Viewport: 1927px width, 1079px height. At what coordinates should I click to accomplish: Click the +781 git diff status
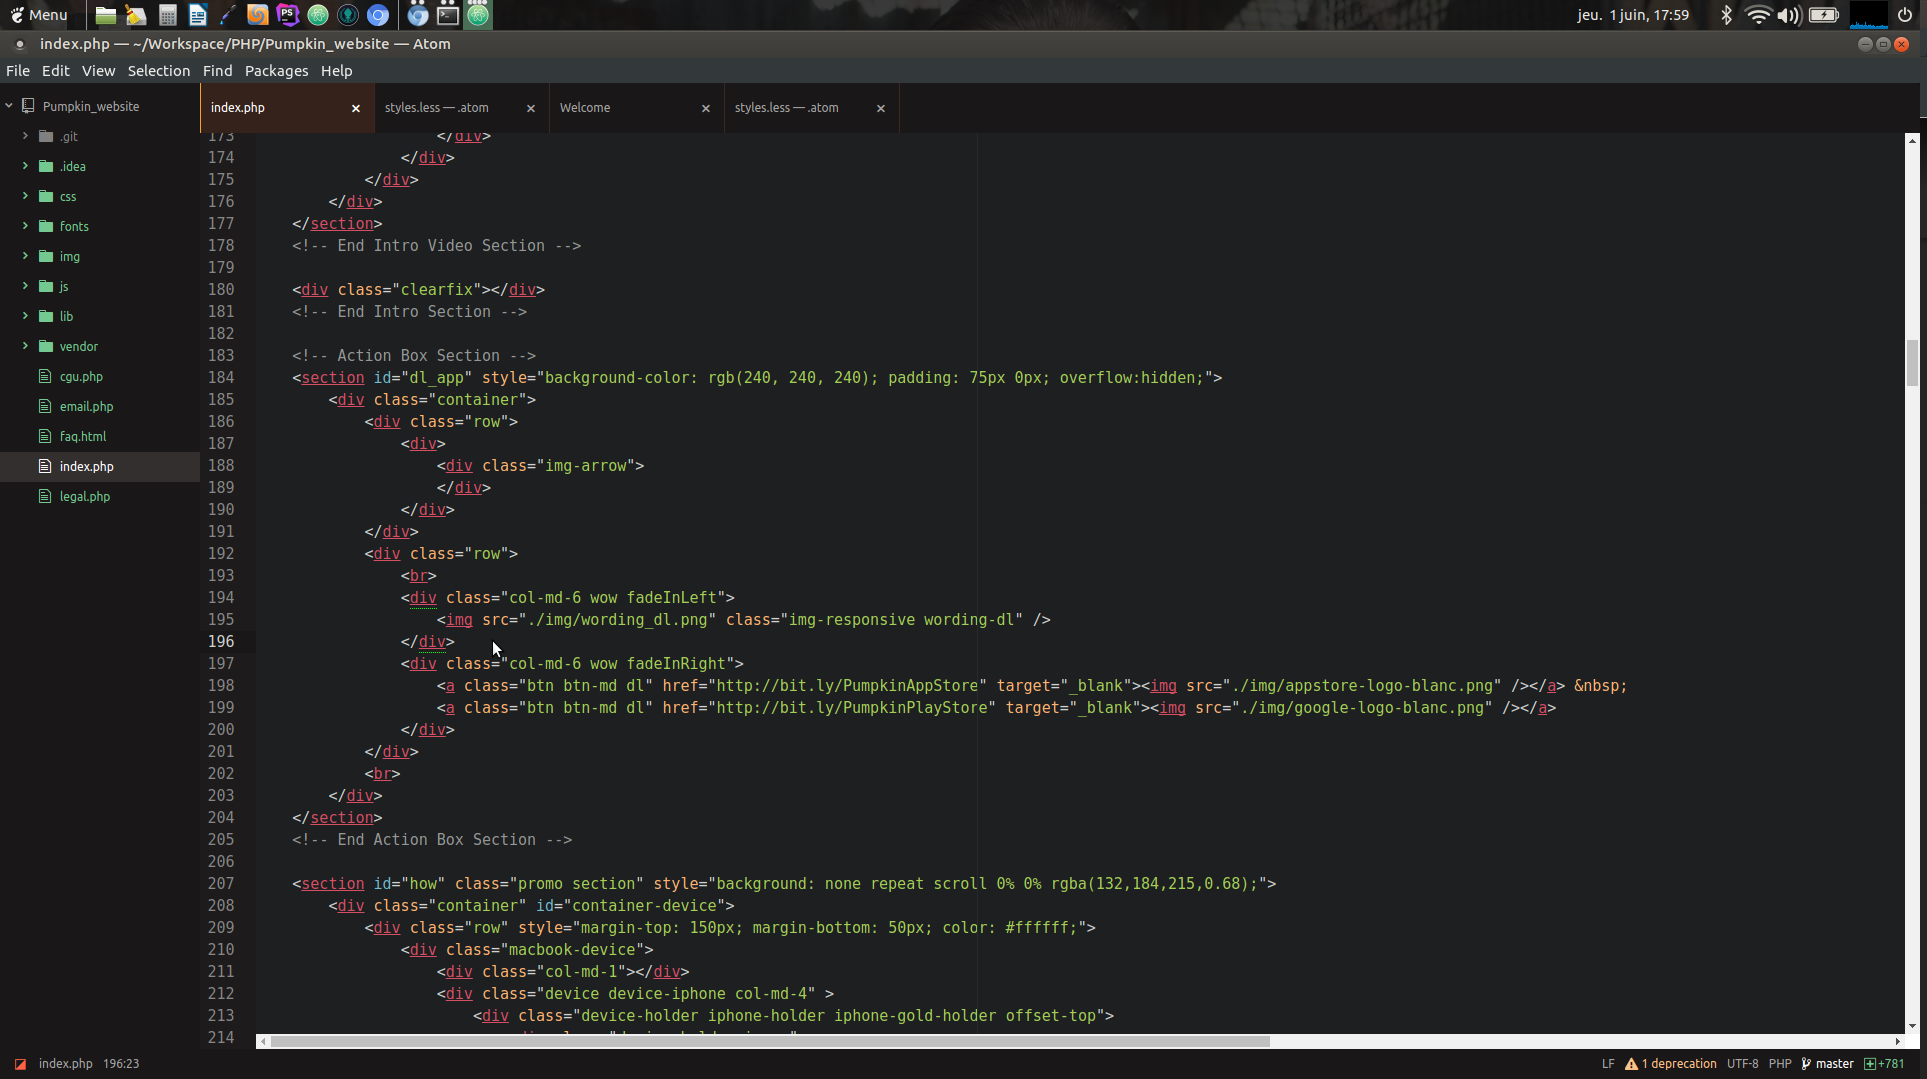[1884, 1064]
